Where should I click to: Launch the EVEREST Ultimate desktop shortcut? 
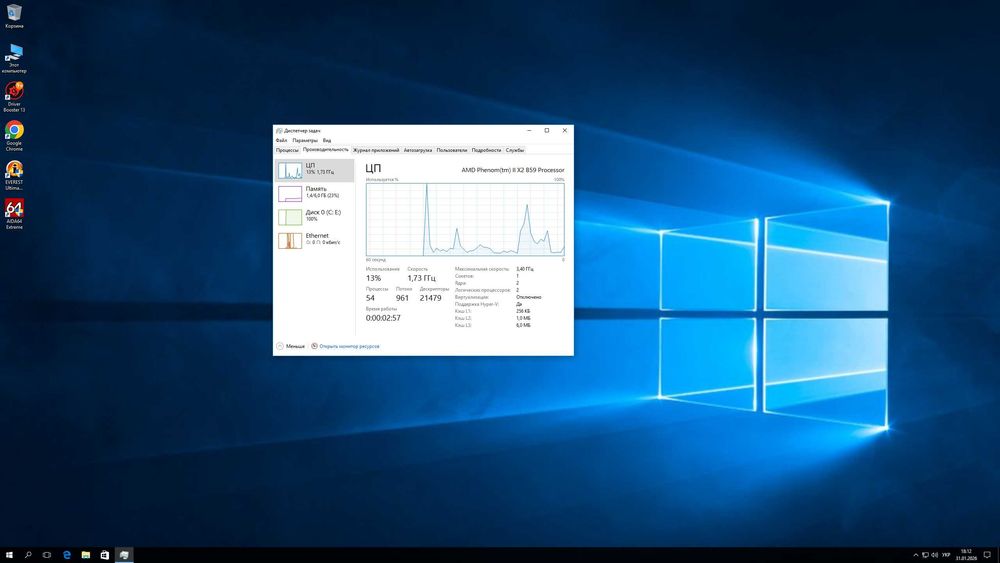pos(14,175)
